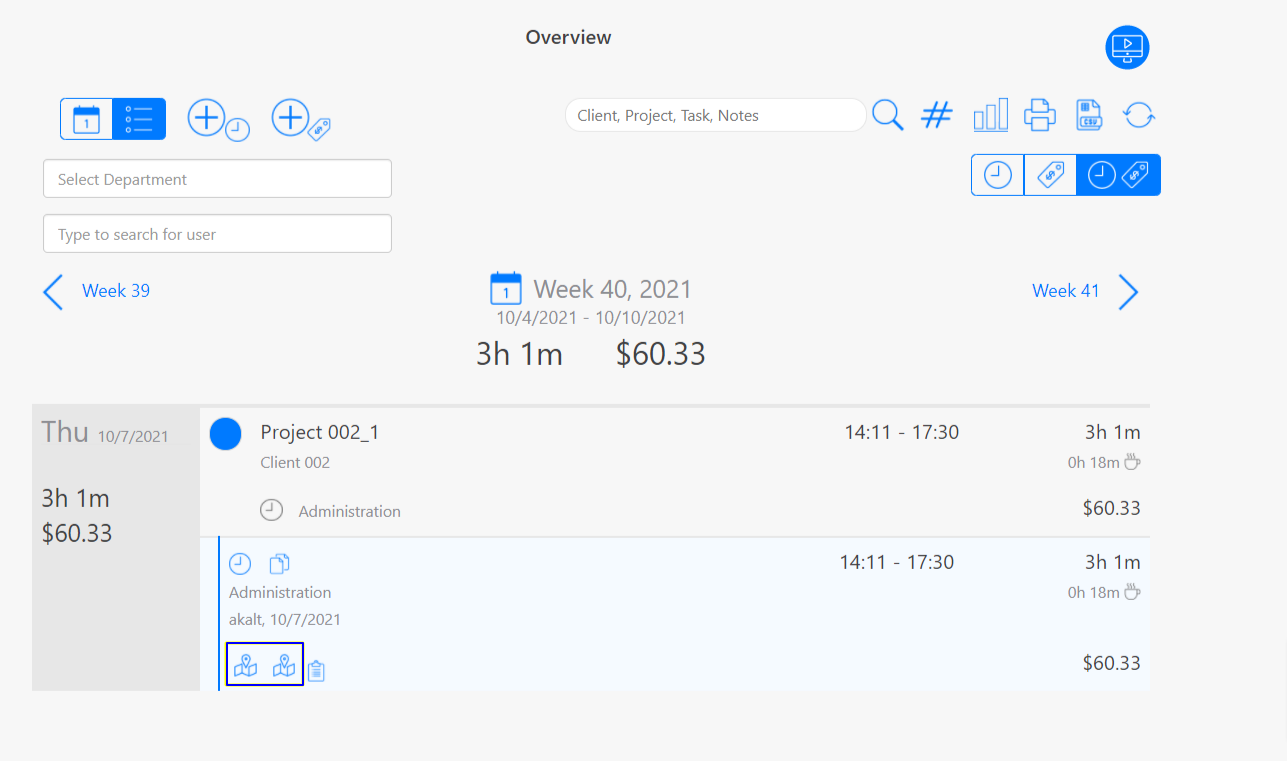Show only expenses with price tag toggle
Image resolution: width=1287 pixels, height=761 pixels.
(x=1050, y=175)
